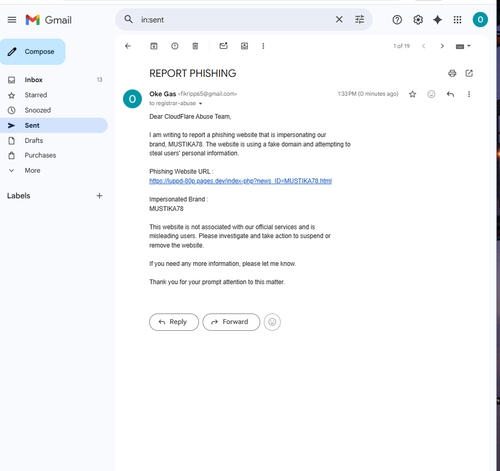
Task: Click the in:sent search field
Action: (x=233, y=20)
